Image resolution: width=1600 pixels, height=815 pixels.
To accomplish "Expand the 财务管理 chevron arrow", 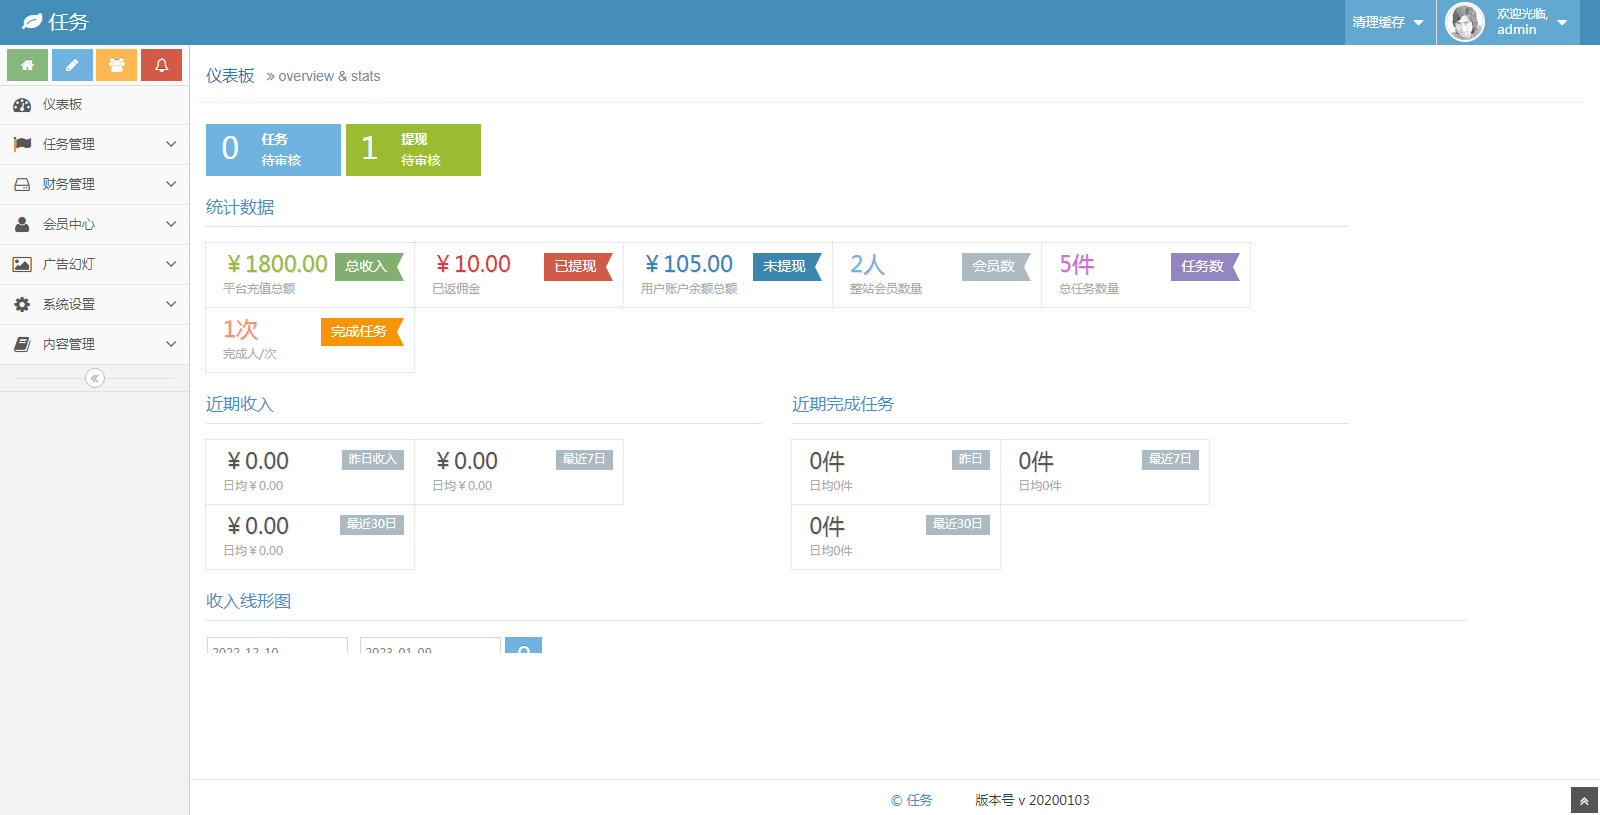I will pos(171,184).
